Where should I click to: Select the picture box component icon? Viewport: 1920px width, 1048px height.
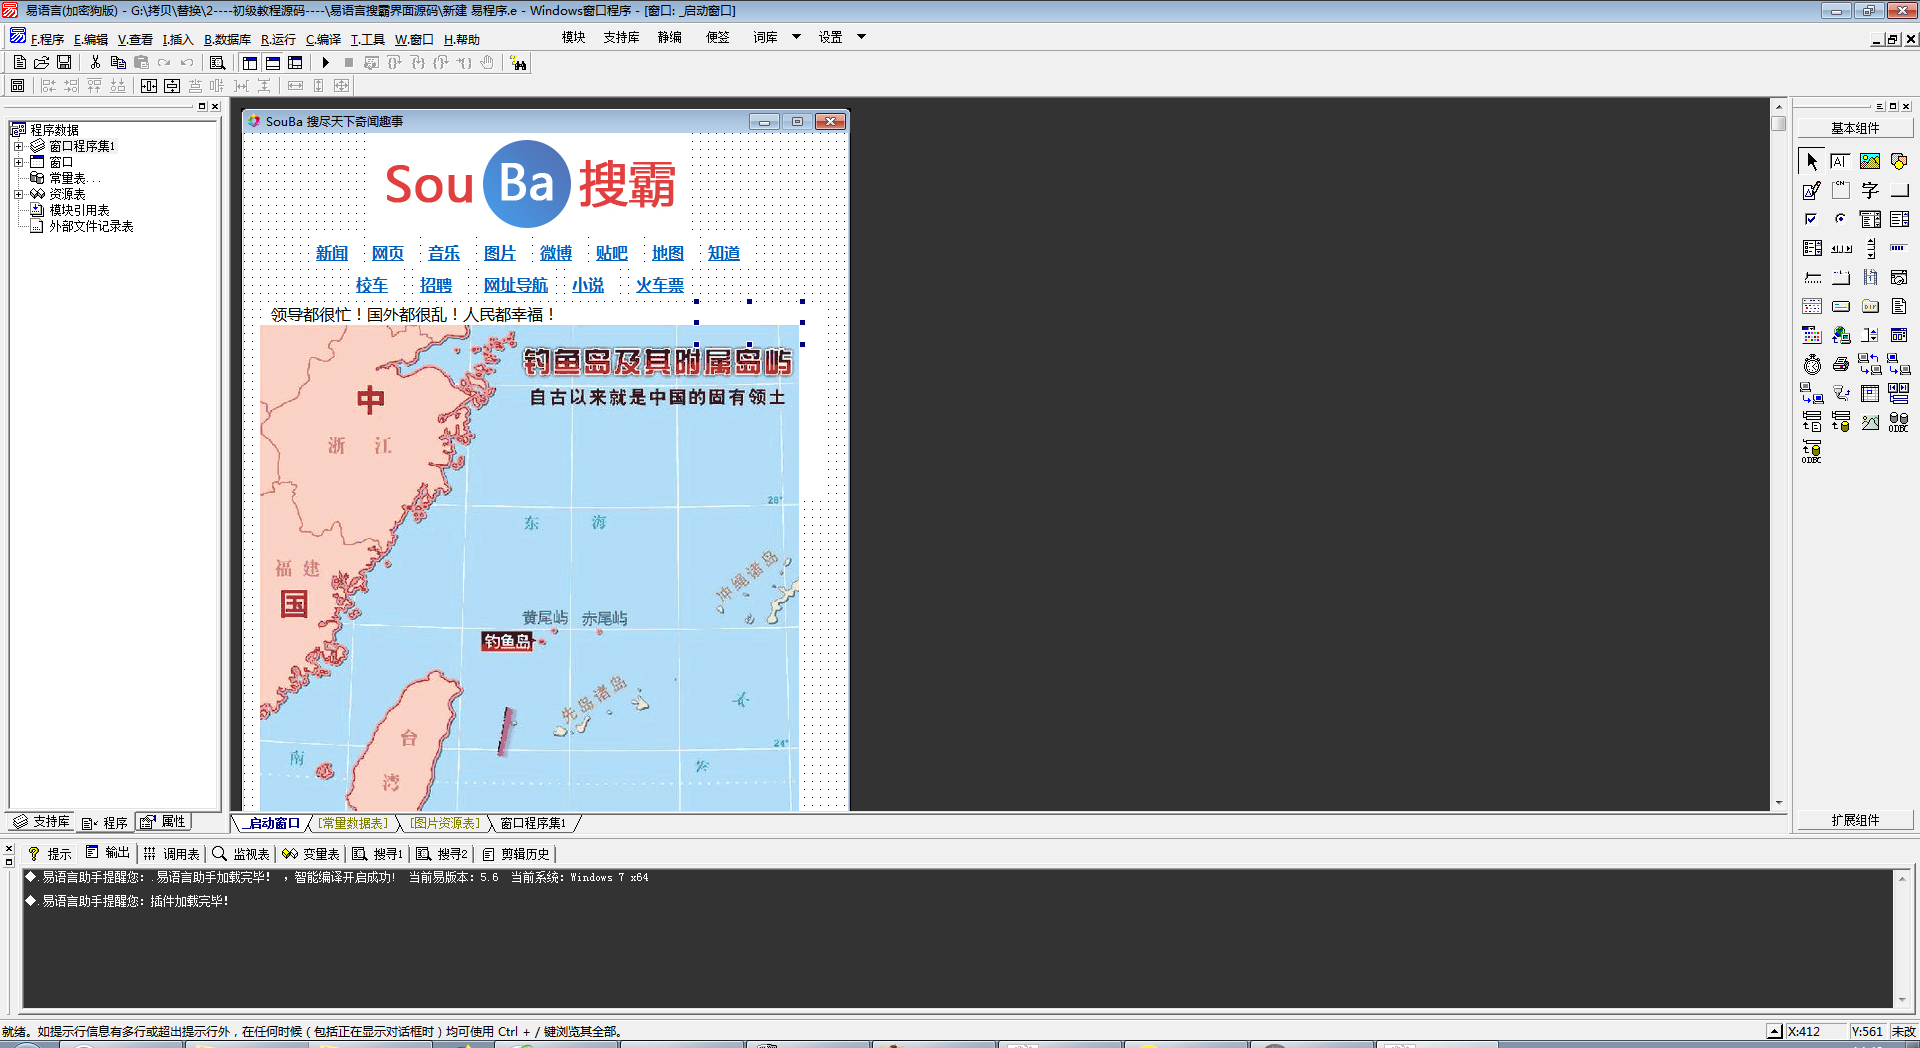[1870, 161]
